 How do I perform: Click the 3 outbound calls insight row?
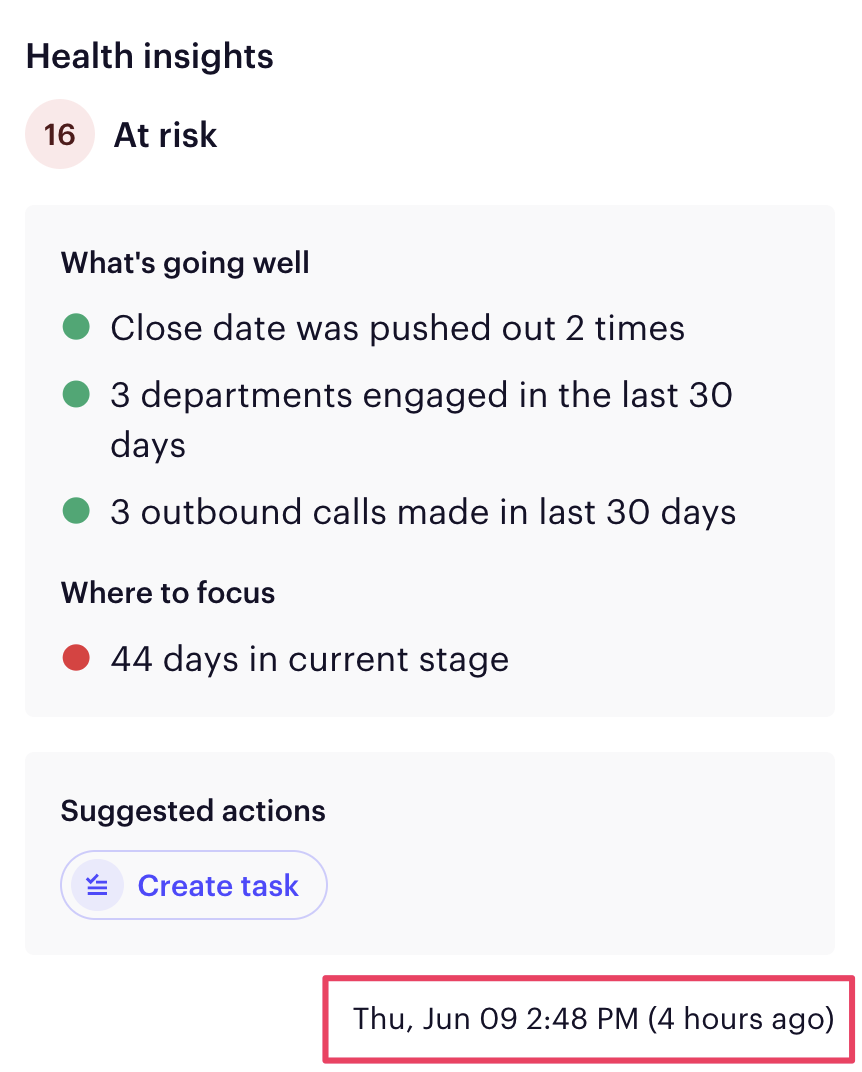pos(423,511)
